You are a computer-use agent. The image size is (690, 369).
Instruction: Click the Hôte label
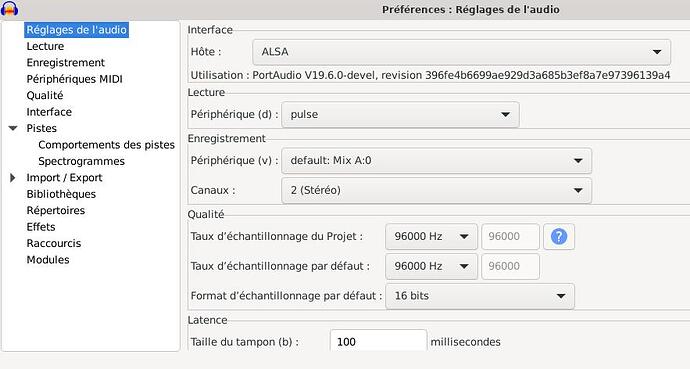click(x=206, y=52)
